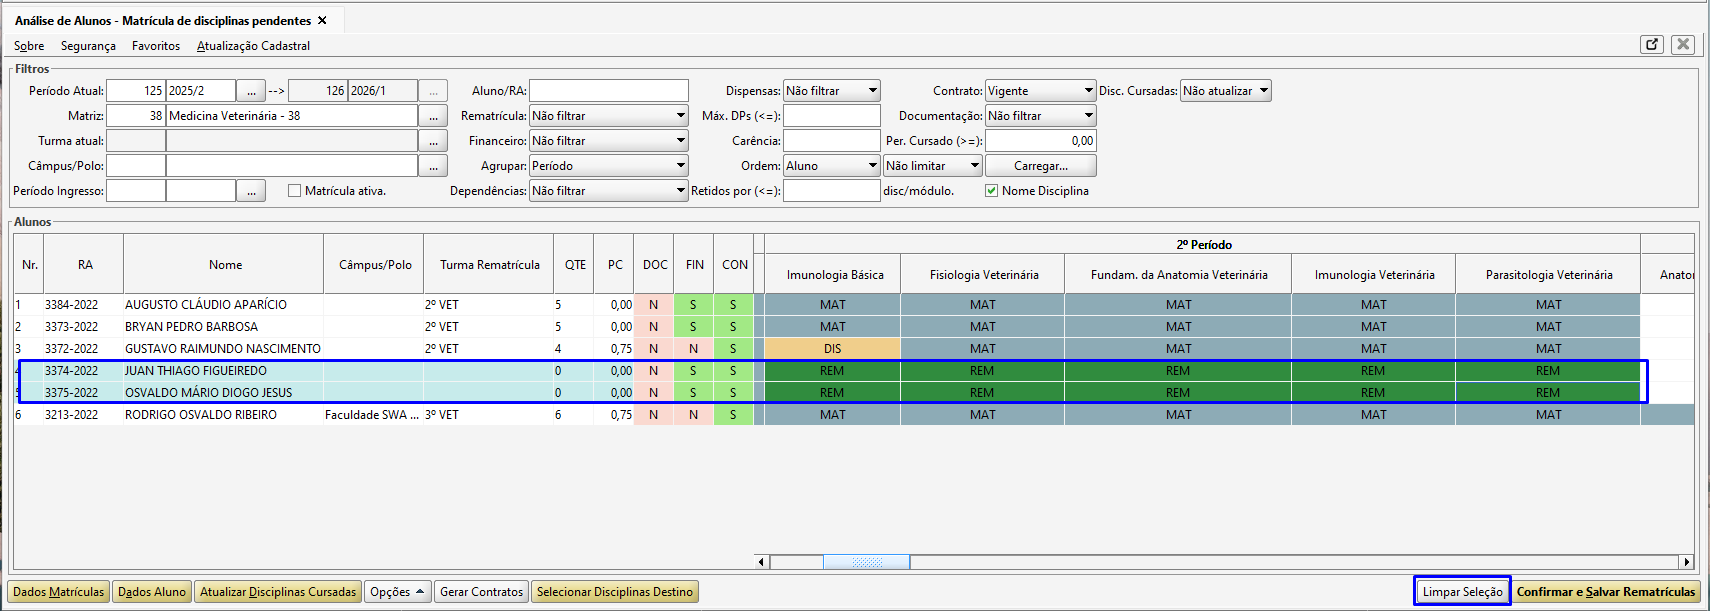Image resolution: width=1710 pixels, height=611 pixels.
Task: Click the scrollbar right arrow
Action: pos(1687,562)
